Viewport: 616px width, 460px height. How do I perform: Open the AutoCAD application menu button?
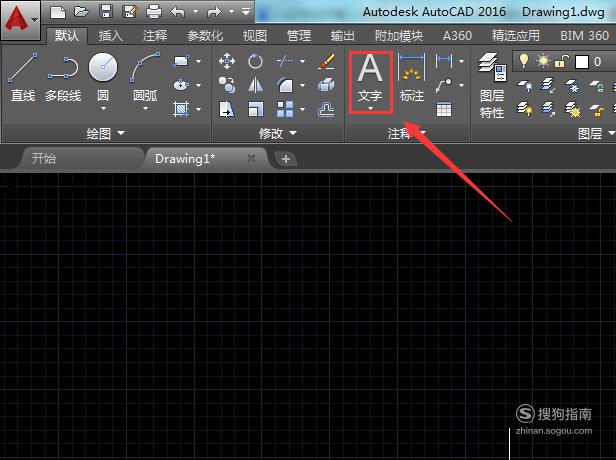(20, 20)
